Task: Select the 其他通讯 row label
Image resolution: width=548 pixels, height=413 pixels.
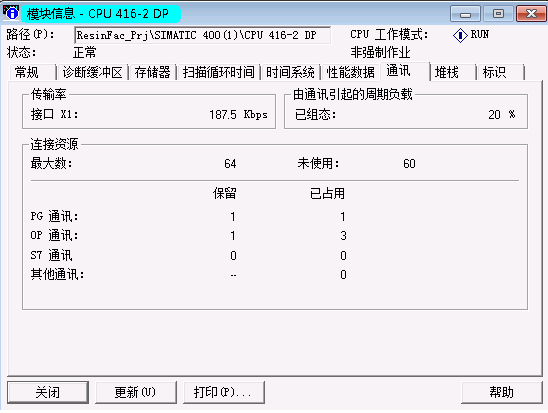Action: click(57, 274)
